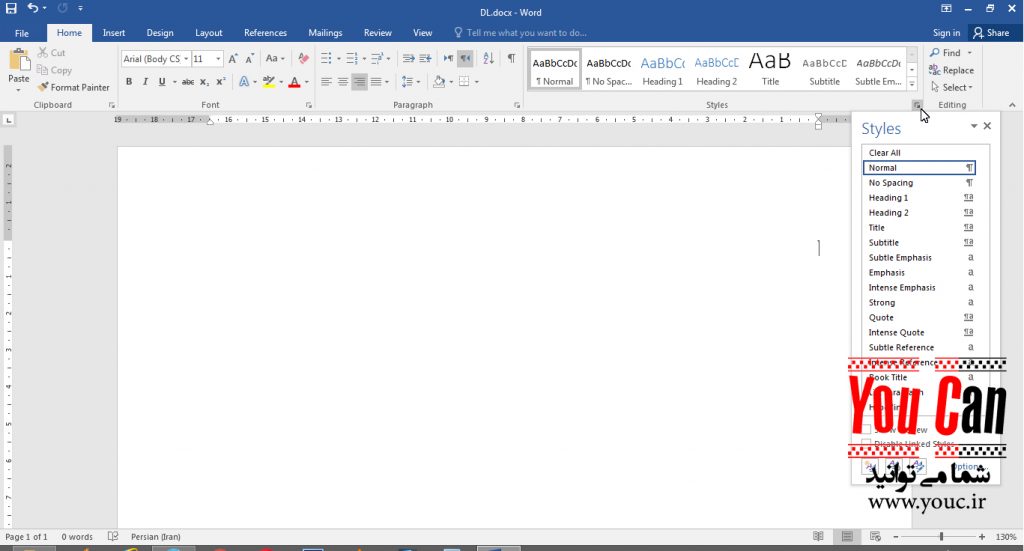Open the font name dropdown
Image resolution: width=1024 pixels, height=551 pixels.
click(186, 59)
